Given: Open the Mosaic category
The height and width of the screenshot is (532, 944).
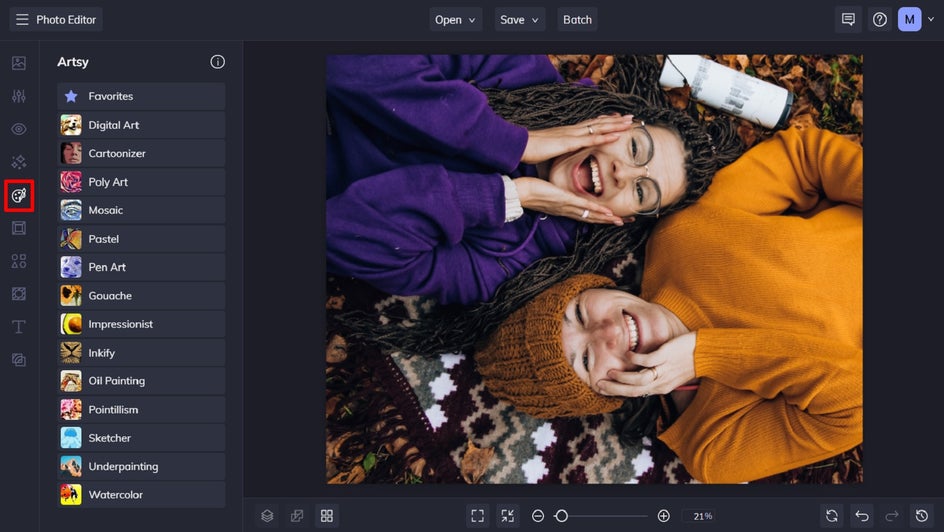Looking at the screenshot, I should (141, 210).
